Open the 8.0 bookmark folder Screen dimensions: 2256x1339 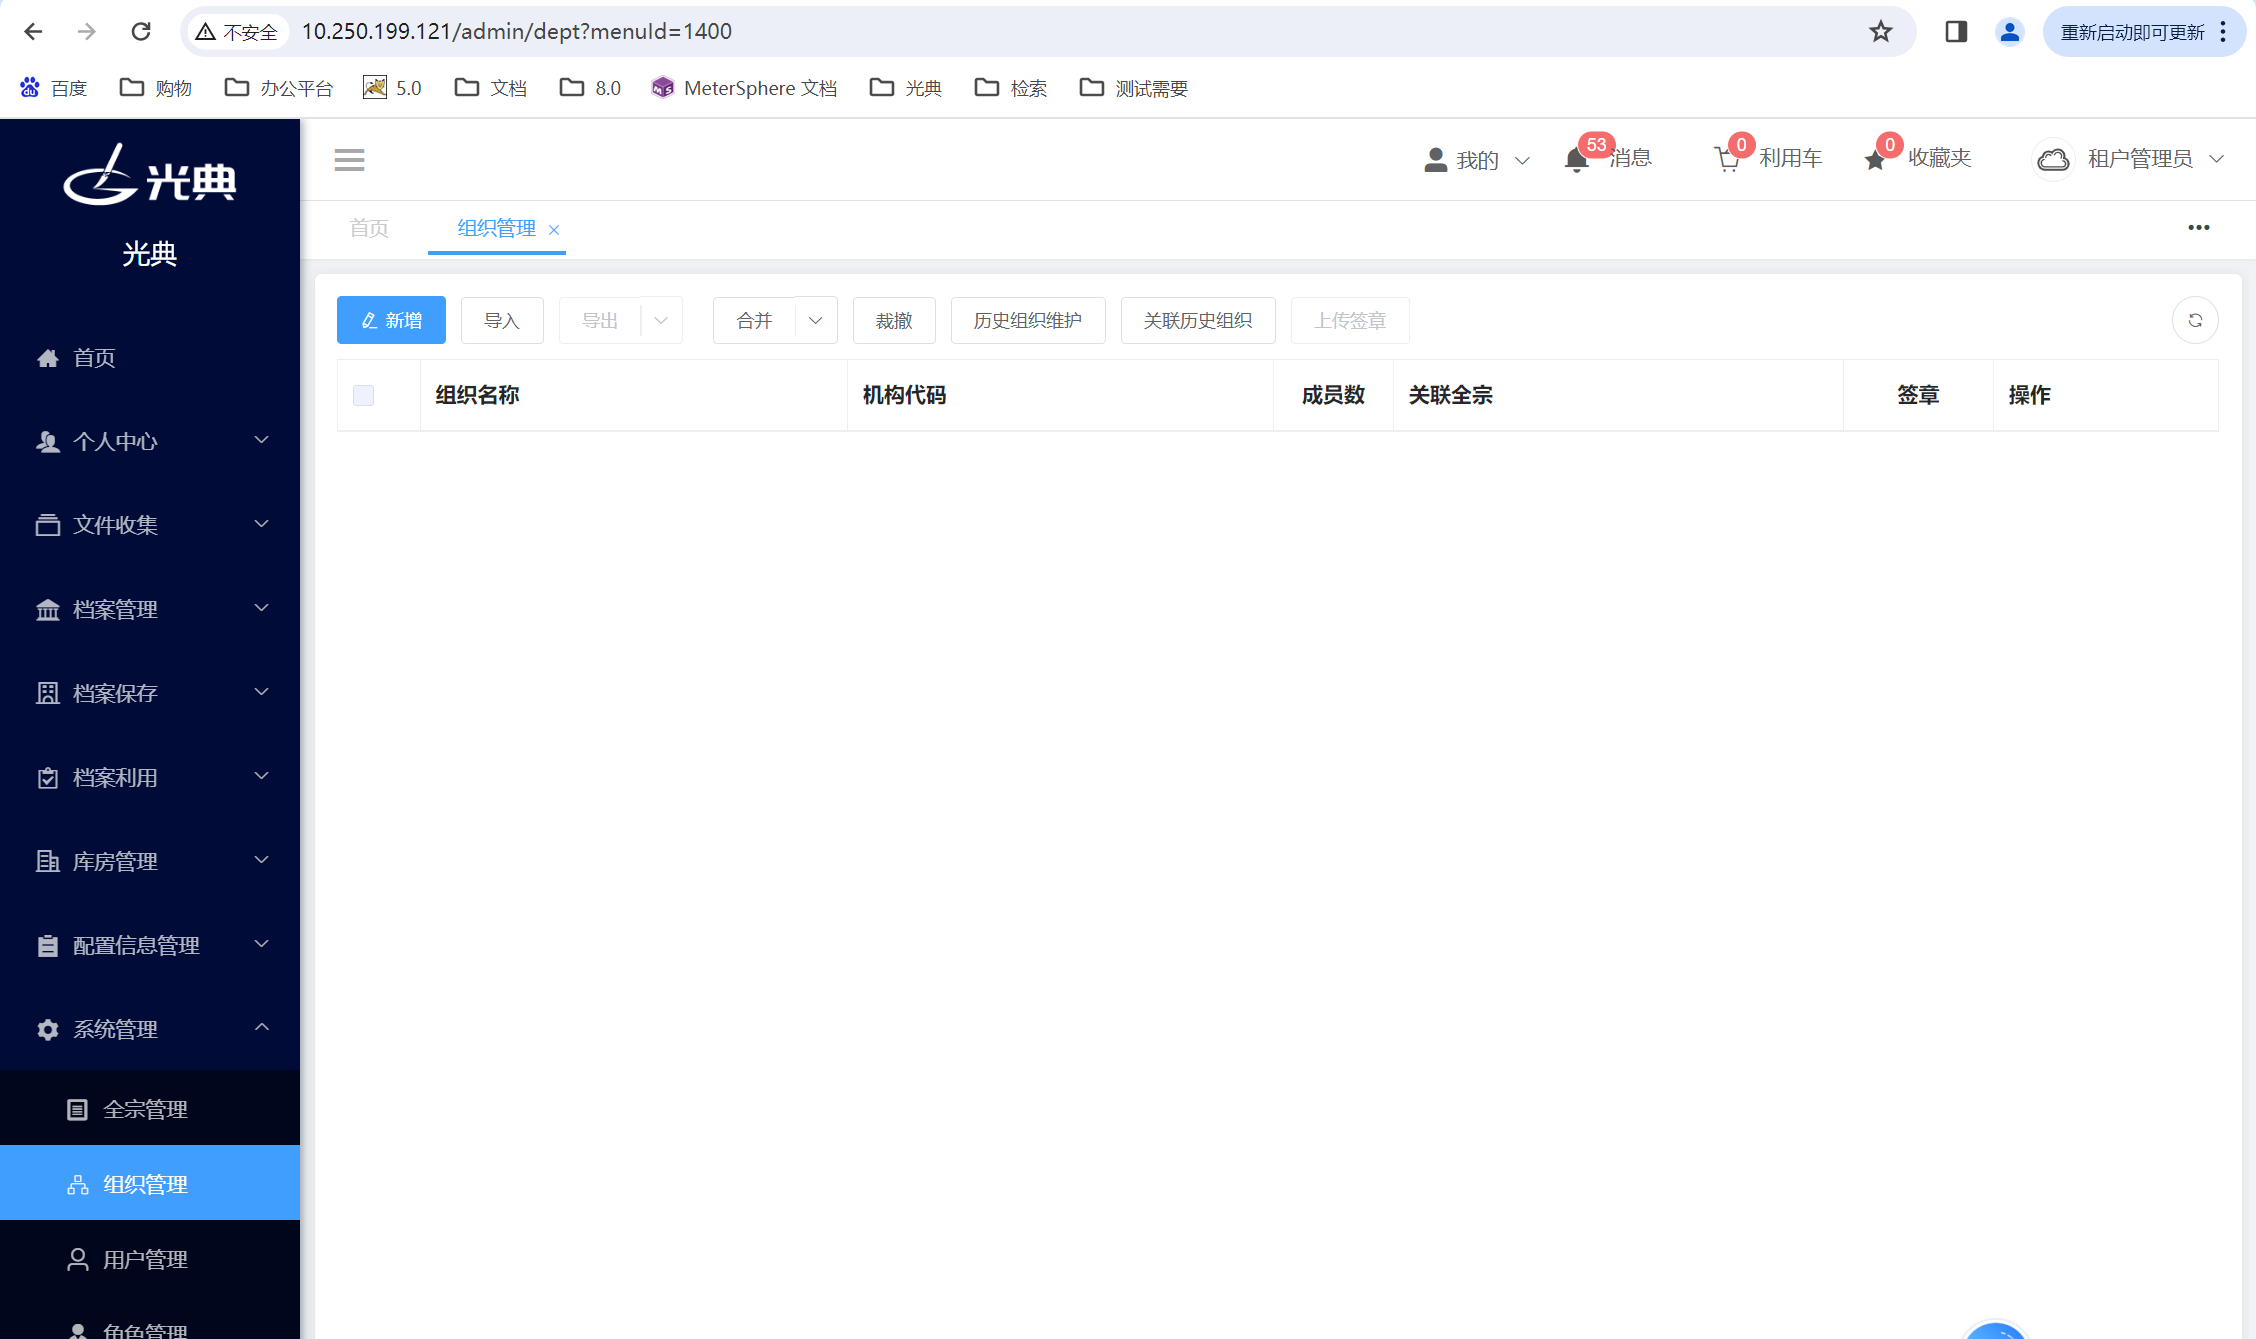pyautogui.click(x=590, y=88)
